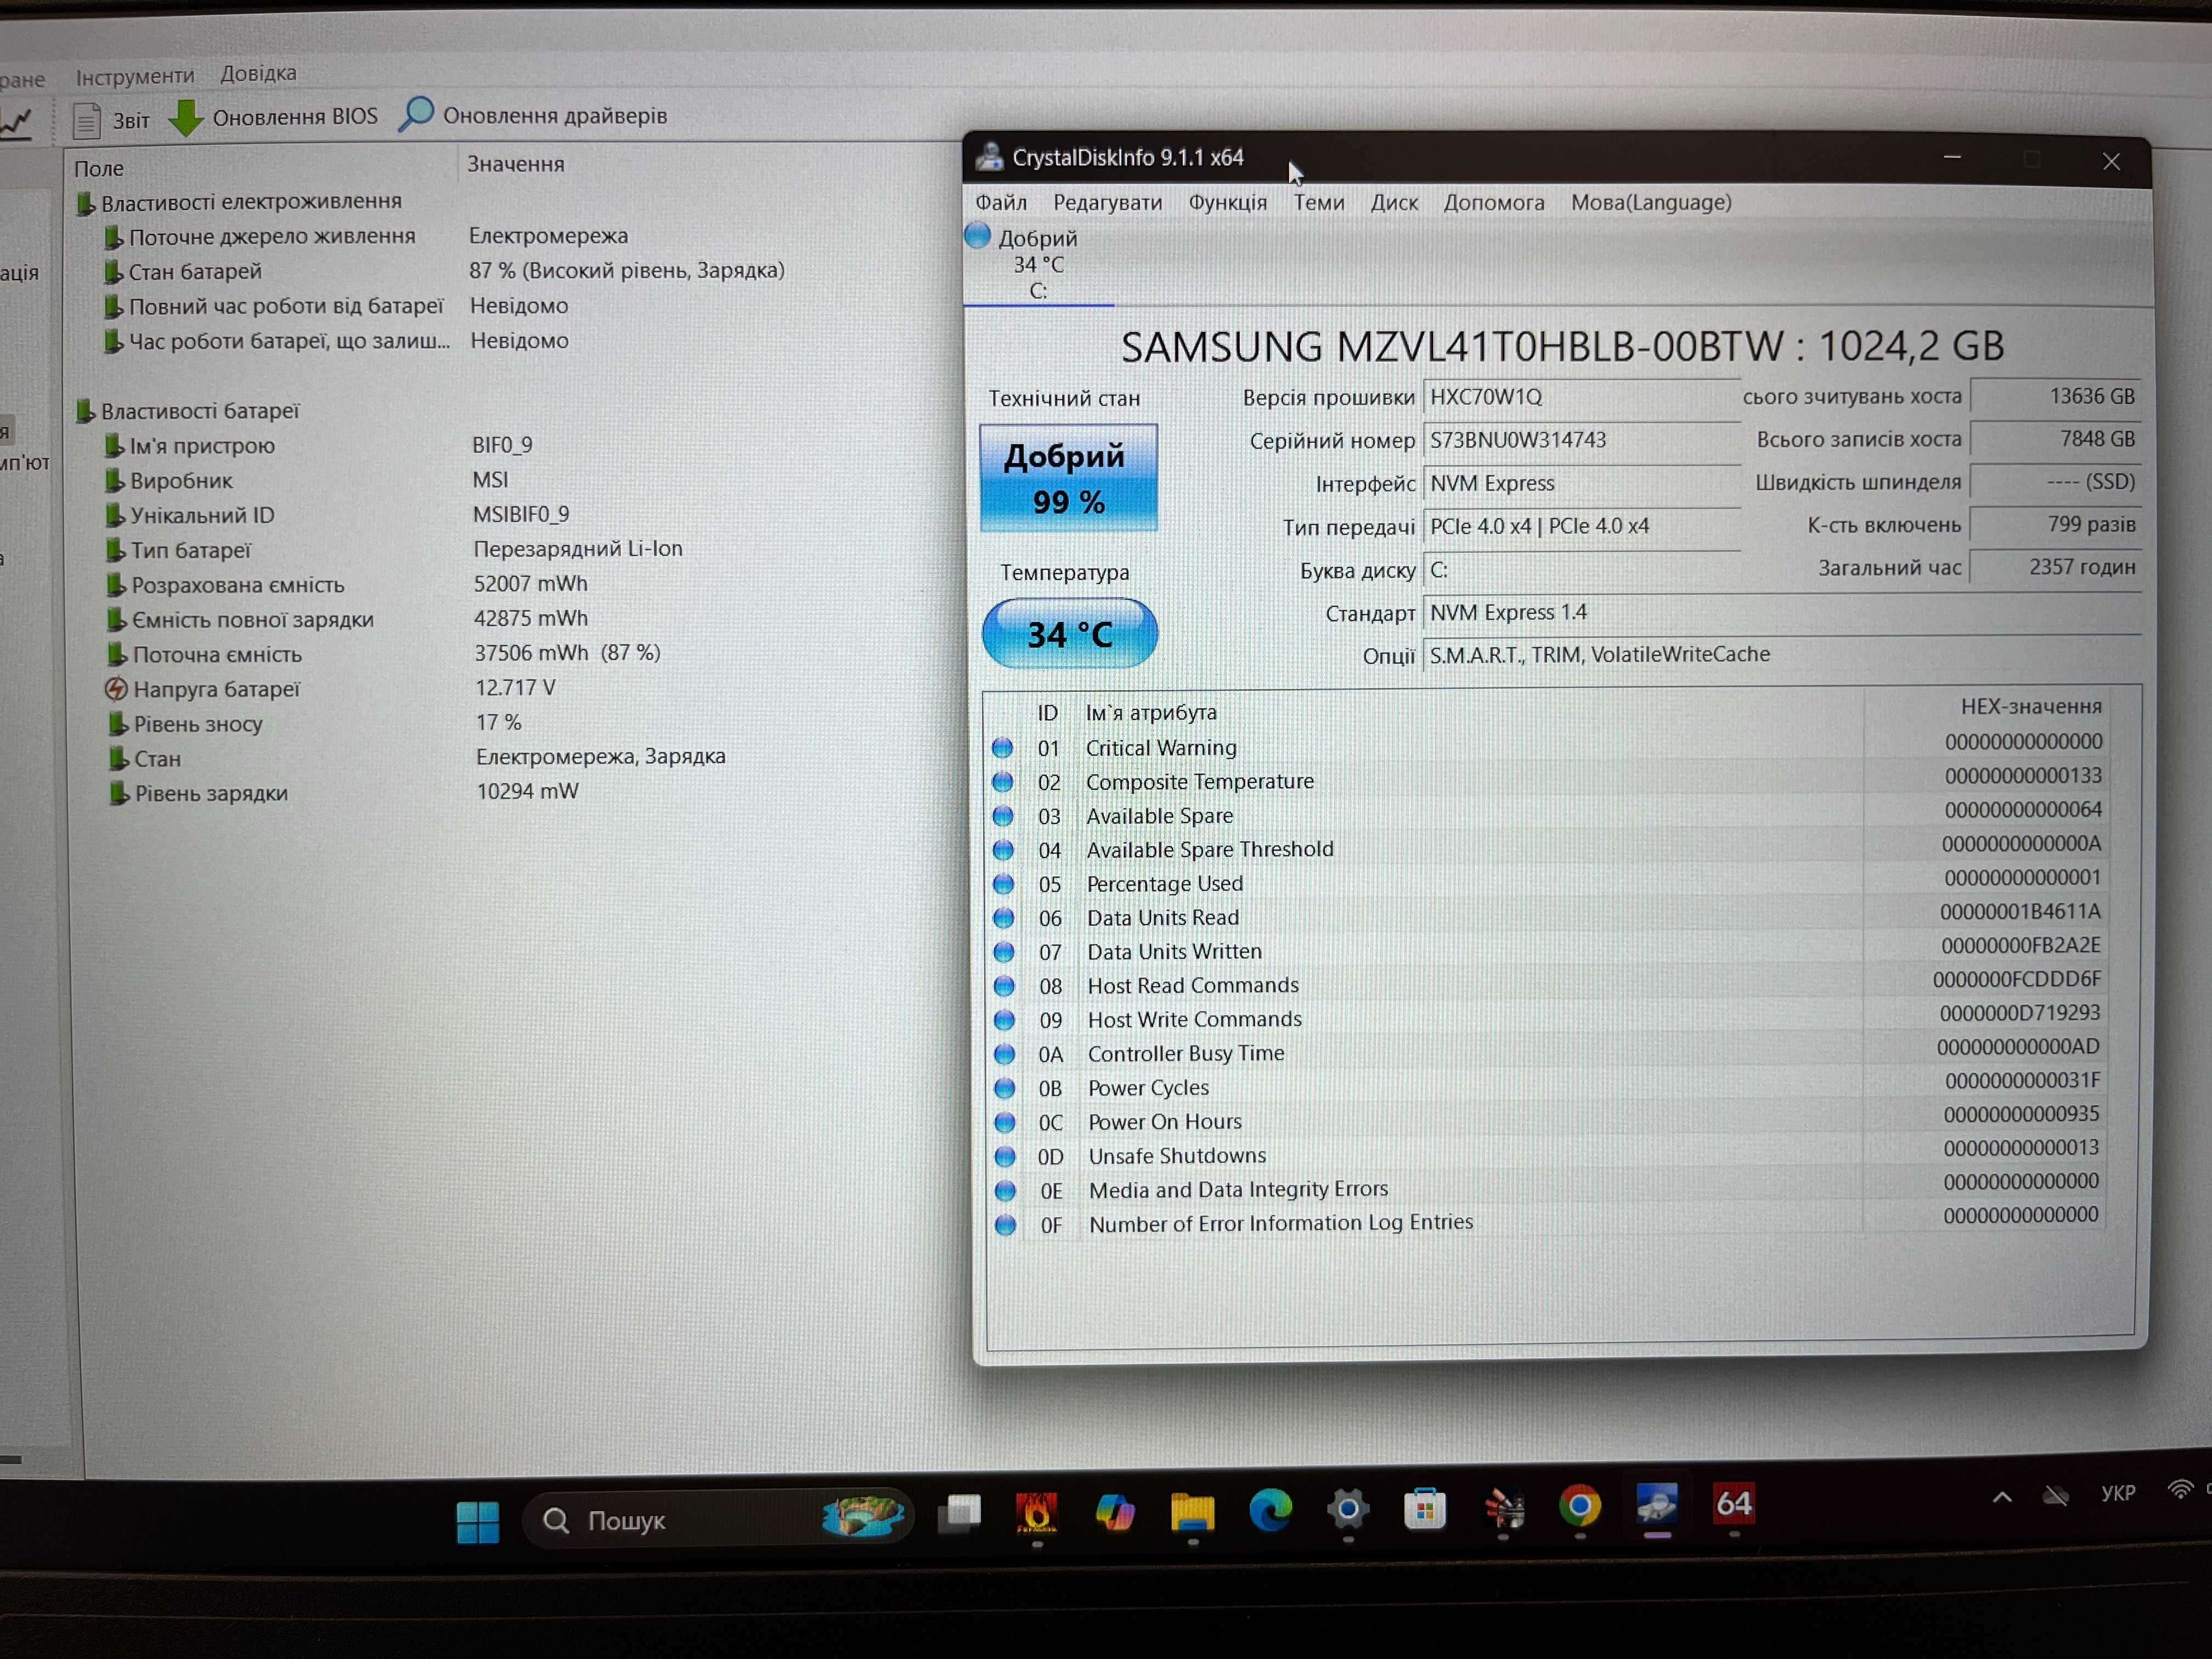
Task: Open the Редагувати menu
Action: (x=1108, y=203)
